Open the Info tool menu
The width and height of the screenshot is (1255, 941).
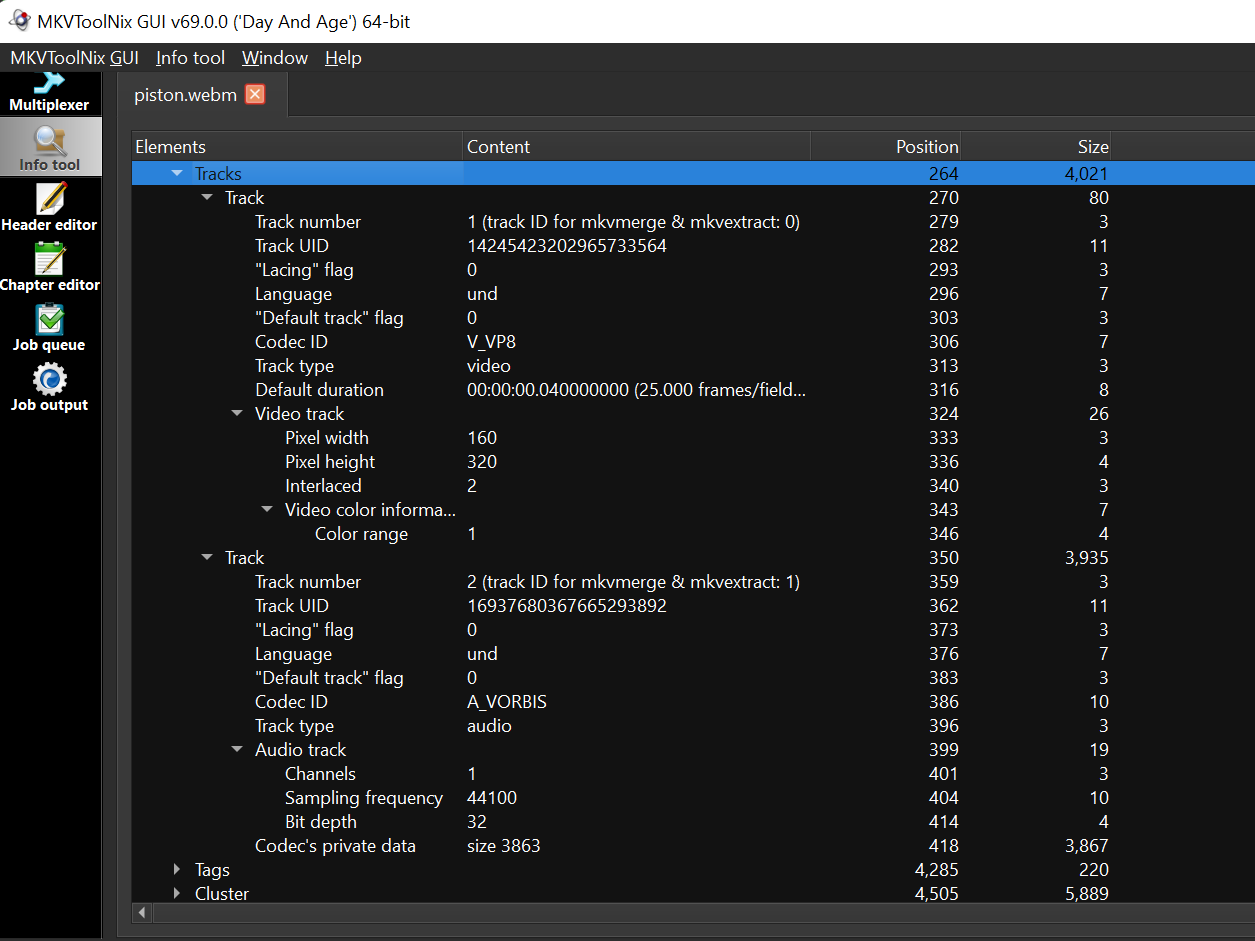190,58
